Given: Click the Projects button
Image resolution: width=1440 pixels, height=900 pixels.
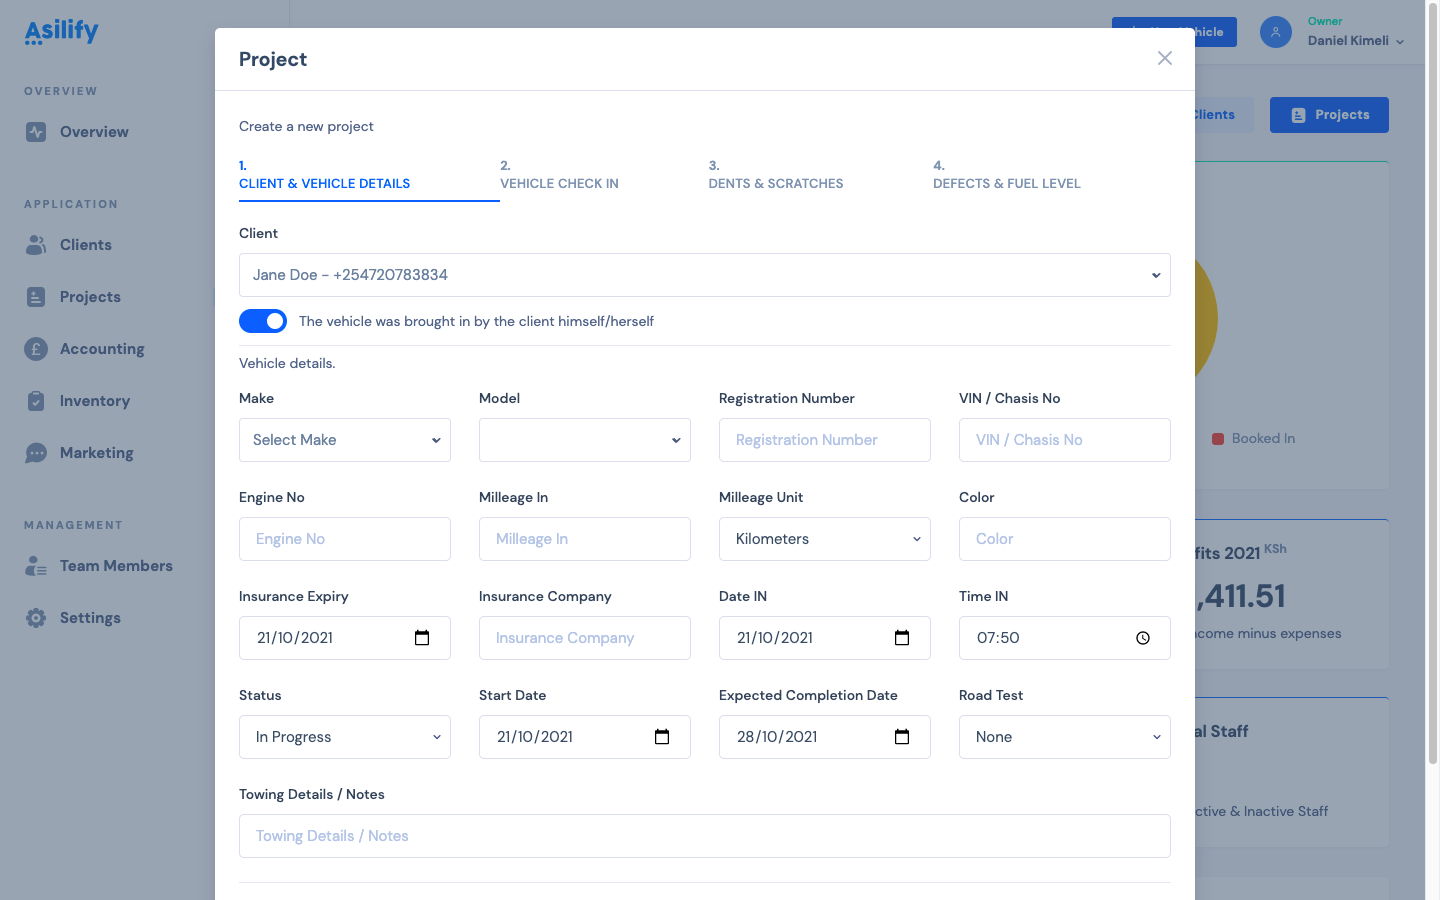Looking at the screenshot, I should click(1329, 115).
